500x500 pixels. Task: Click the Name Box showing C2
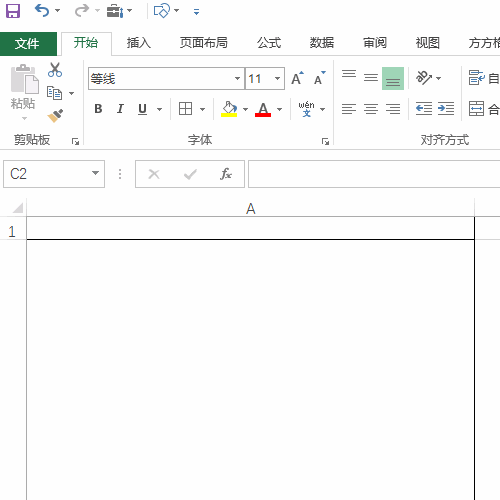(46, 174)
